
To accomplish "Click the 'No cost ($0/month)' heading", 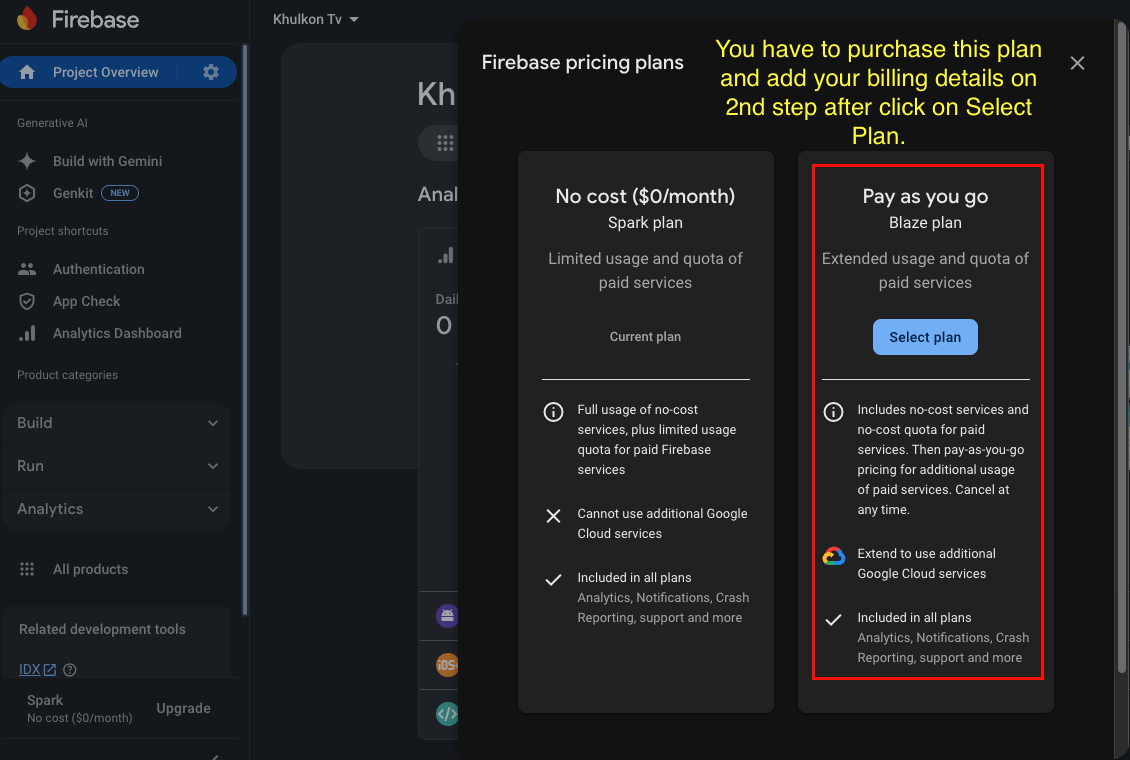I will (645, 196).
